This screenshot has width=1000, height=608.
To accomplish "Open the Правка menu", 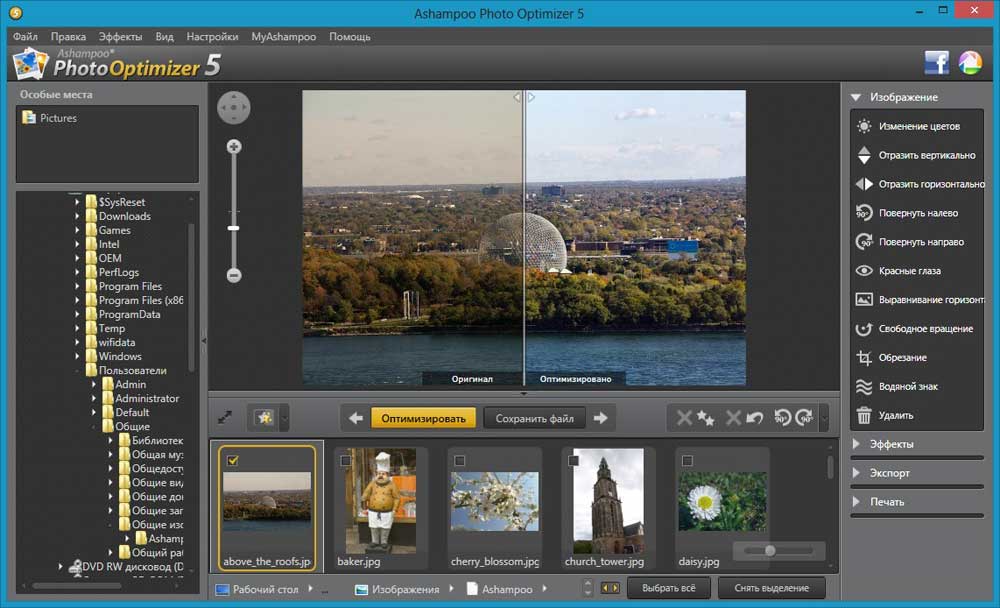I will tap(68, 36).
